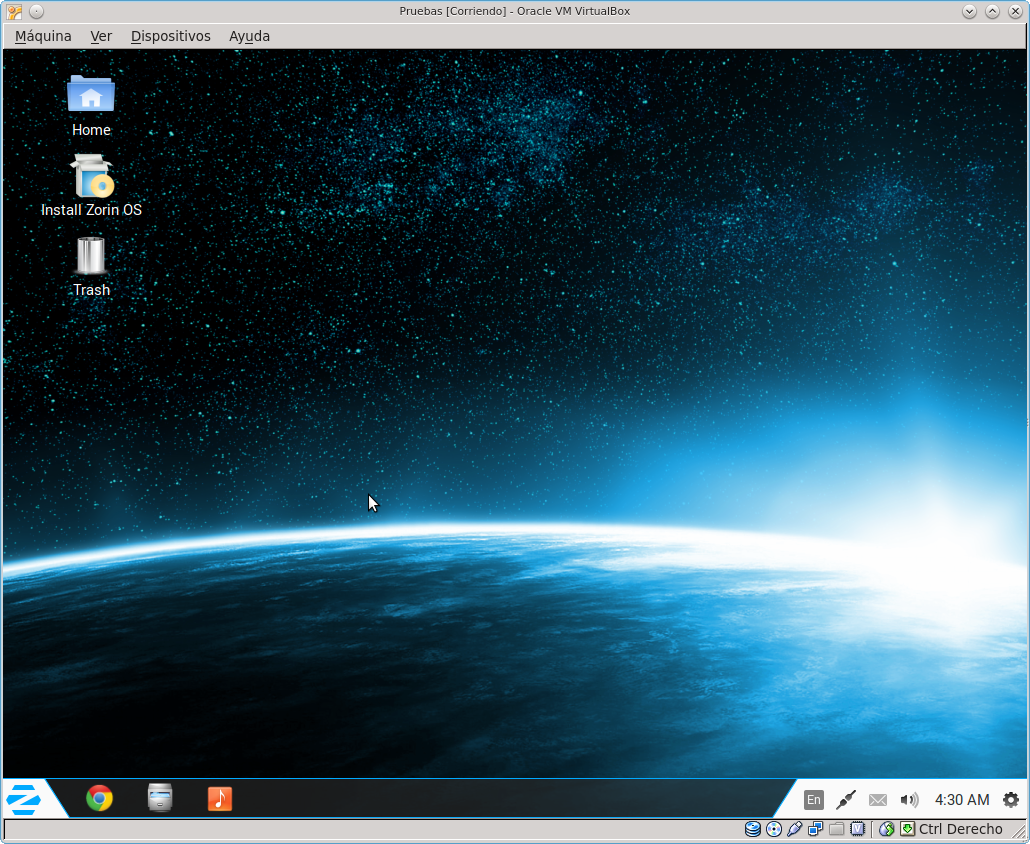This screenshot has height=844, width=1030.
Task: Select the Trash icon on desktop
Action: tap(91, 256)
